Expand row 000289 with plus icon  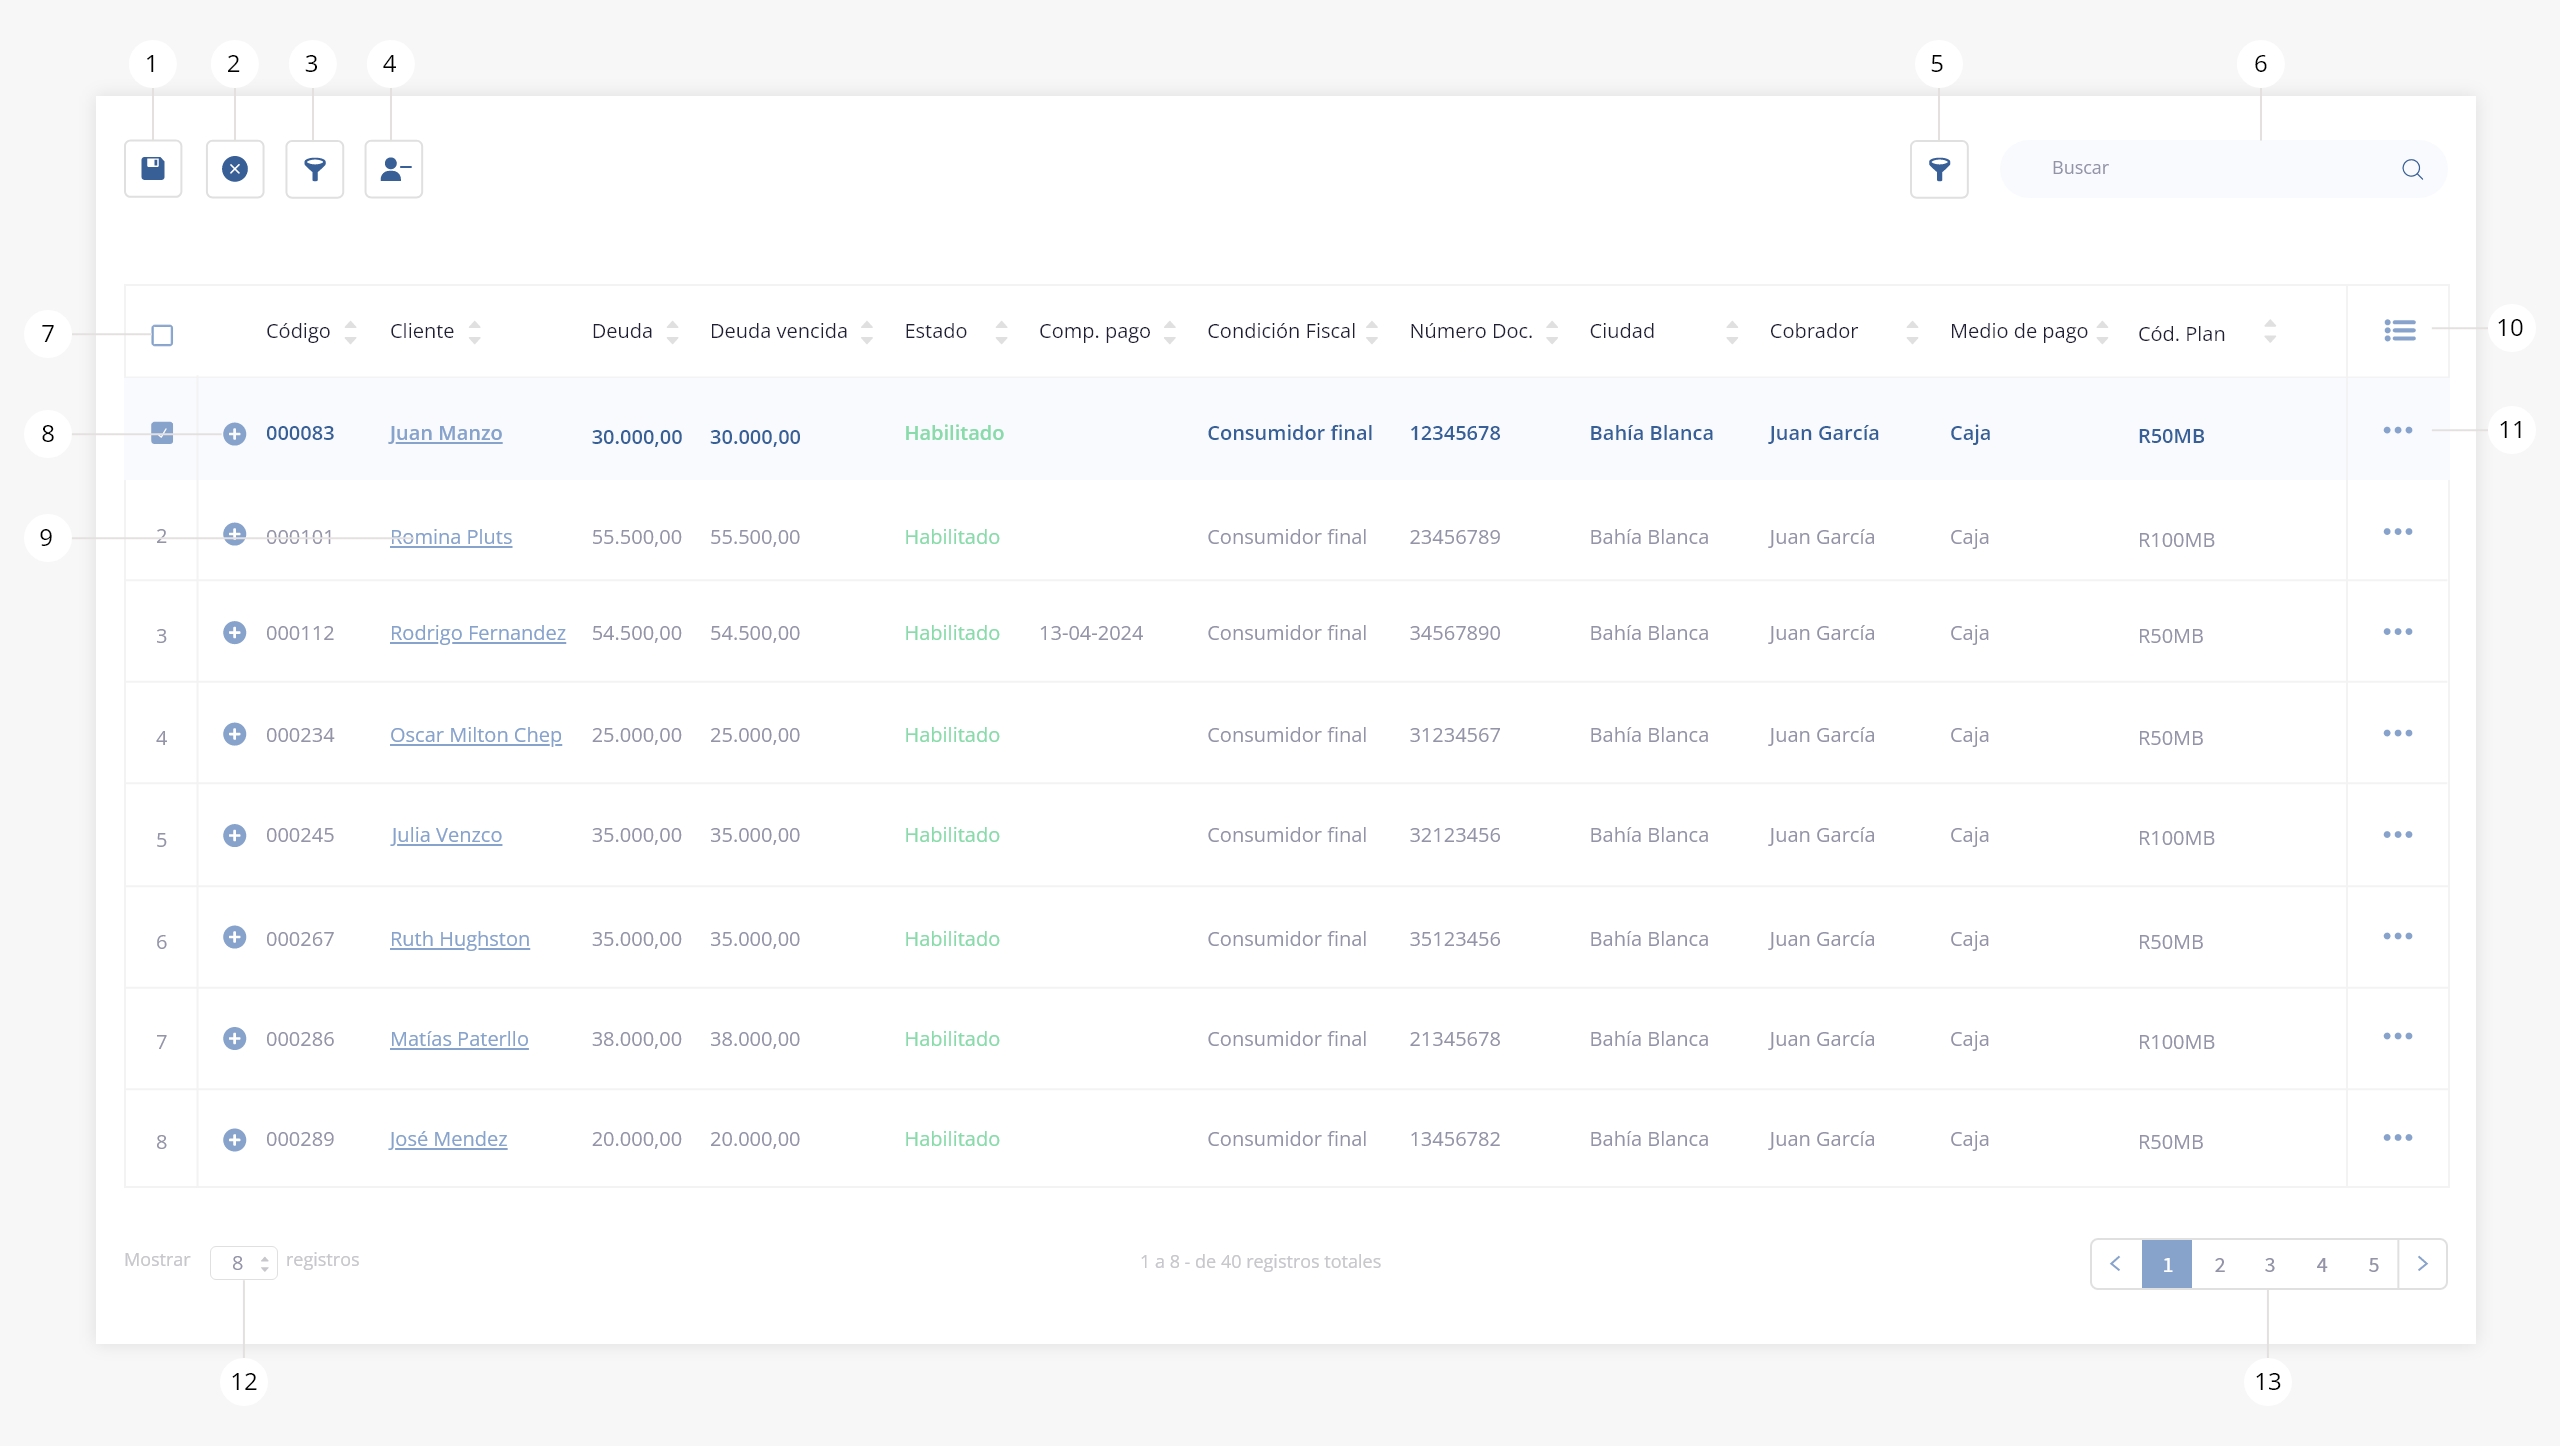point(234,1139)
